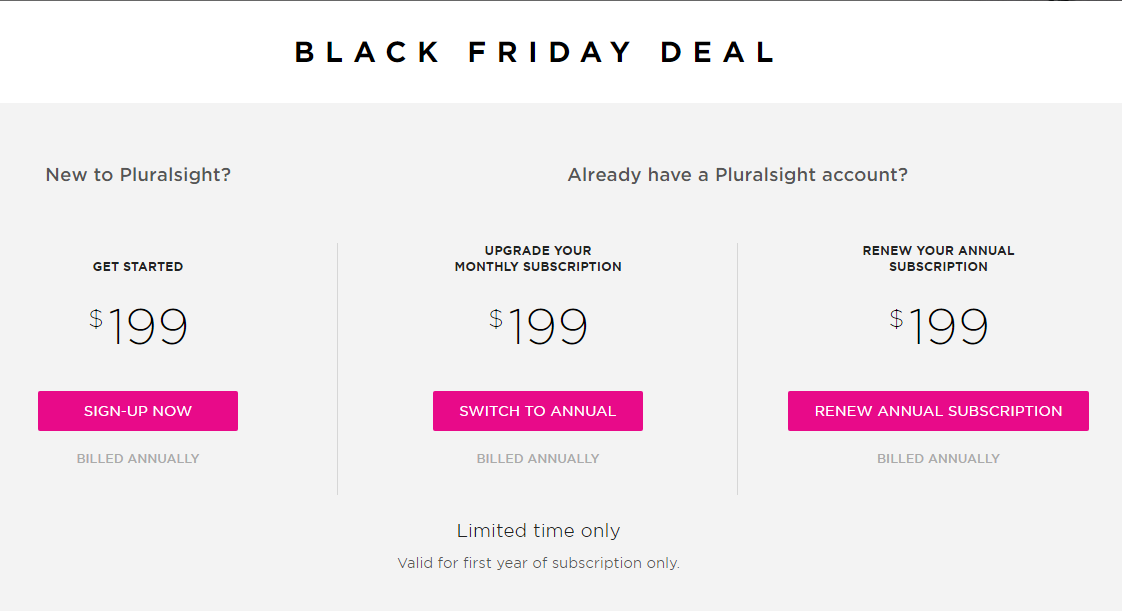Image resolution: width=1122 pixels, height=611 pixels.
Task: Click the GET STARTED label
Action: [138, 267]
